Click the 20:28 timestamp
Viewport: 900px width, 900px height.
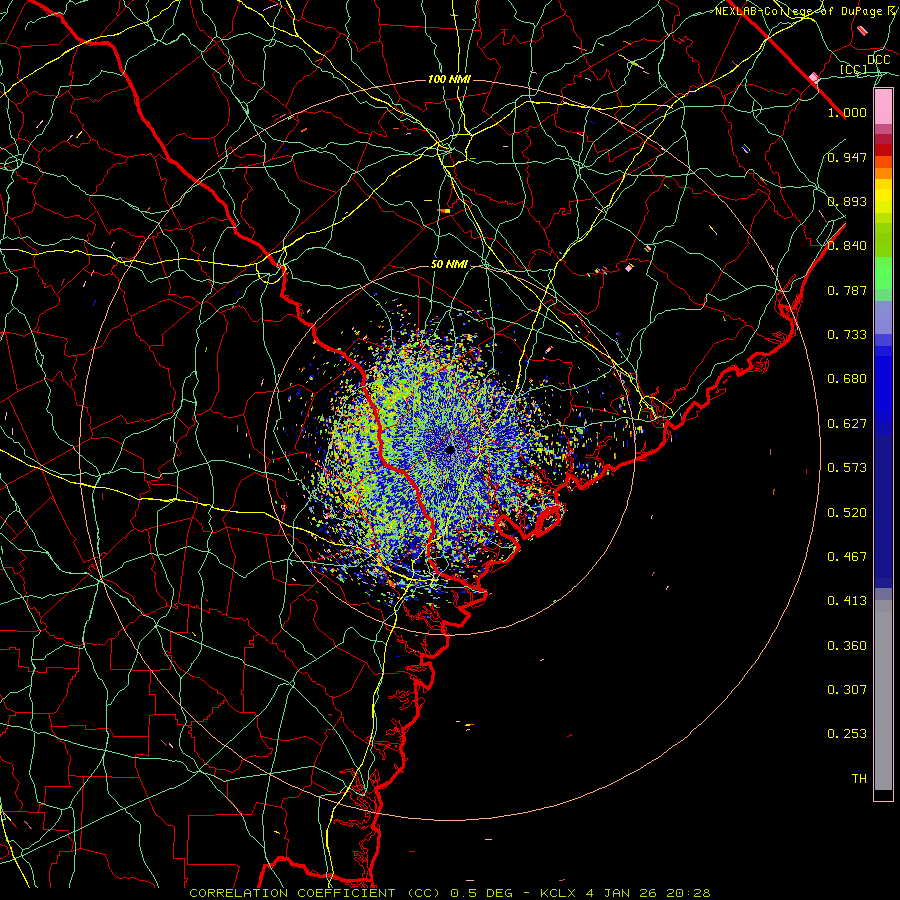(x=689, y=893)
